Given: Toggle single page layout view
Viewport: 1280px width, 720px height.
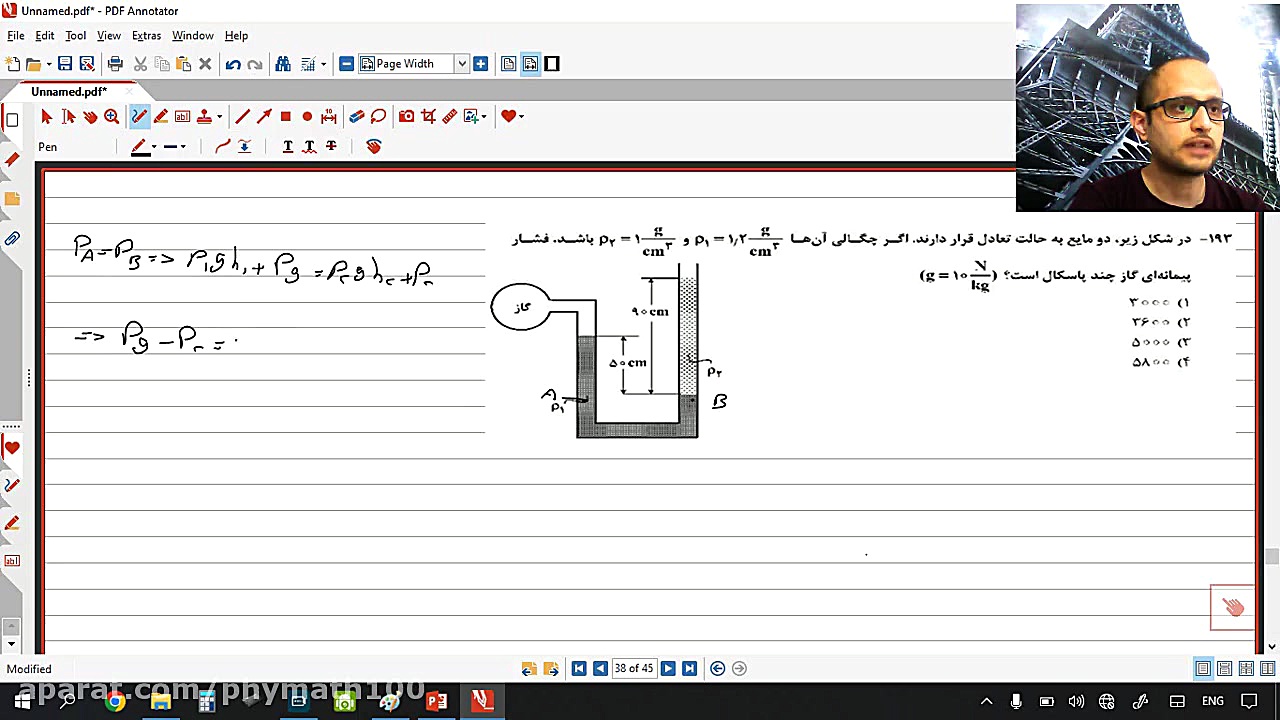Looking at the screenshot, I should [x=508, y=64].
